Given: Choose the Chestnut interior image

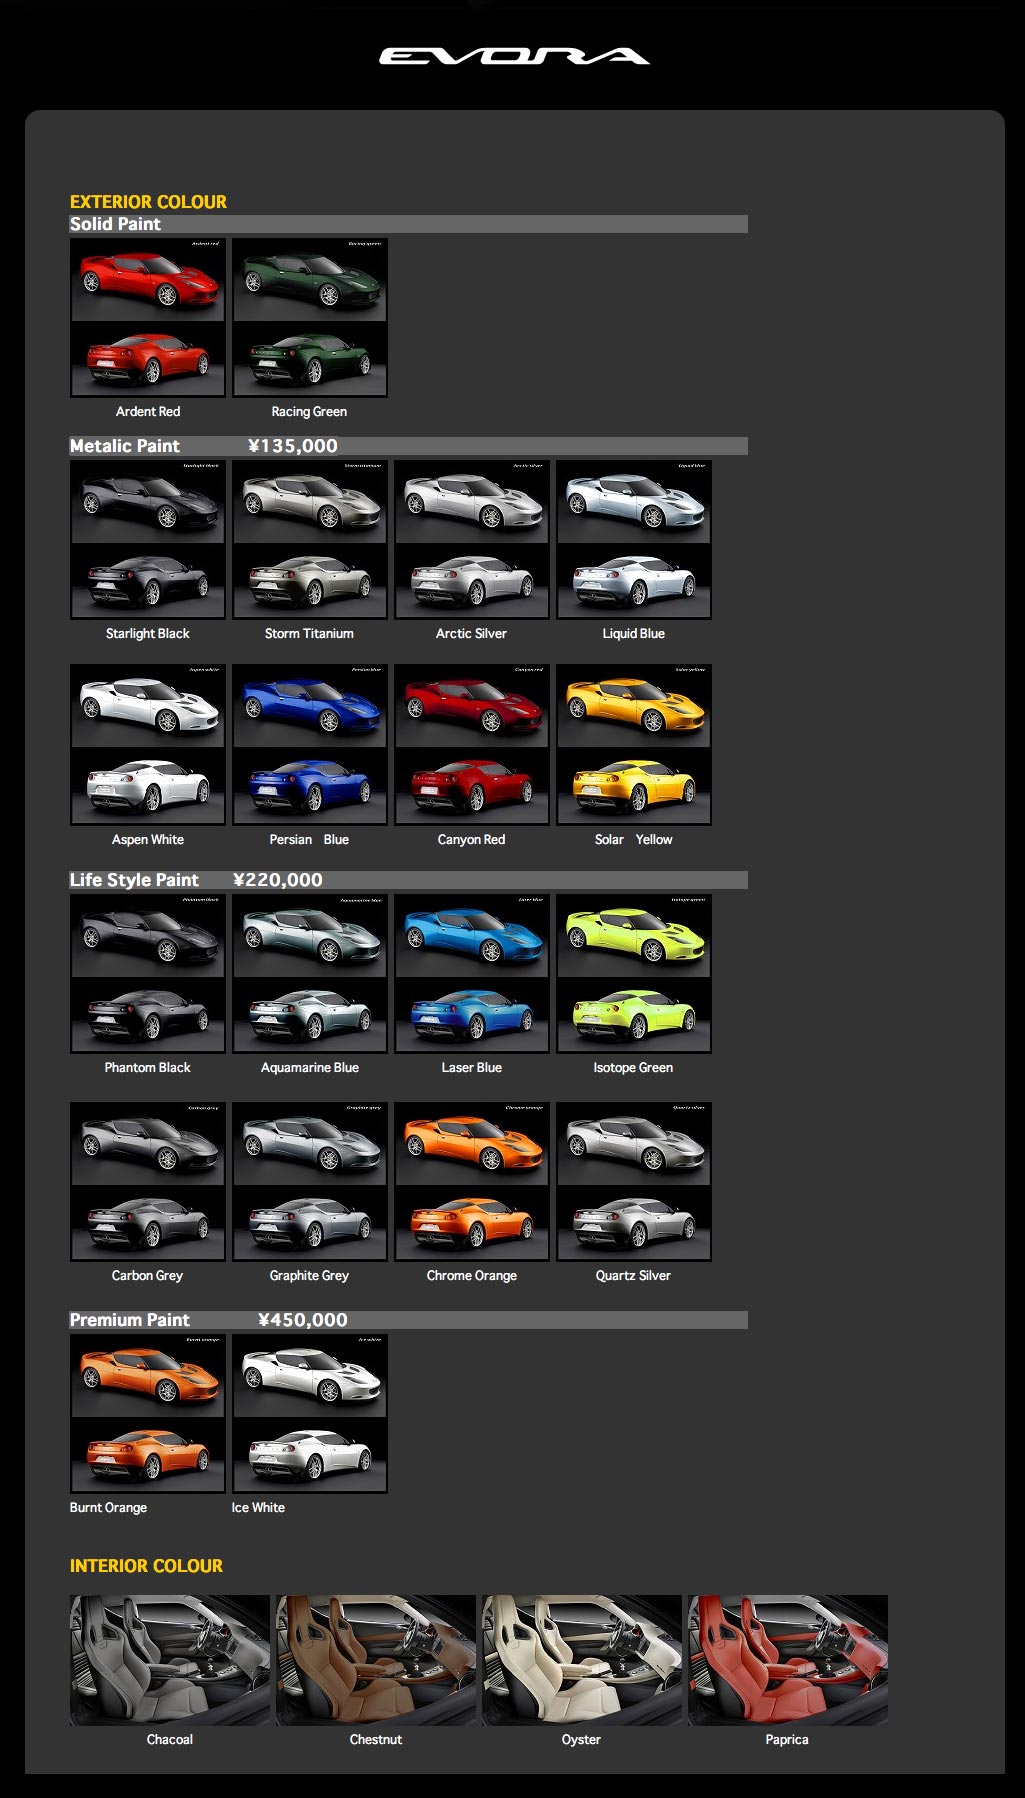Looking at the screenshot, I should 376,1660.
